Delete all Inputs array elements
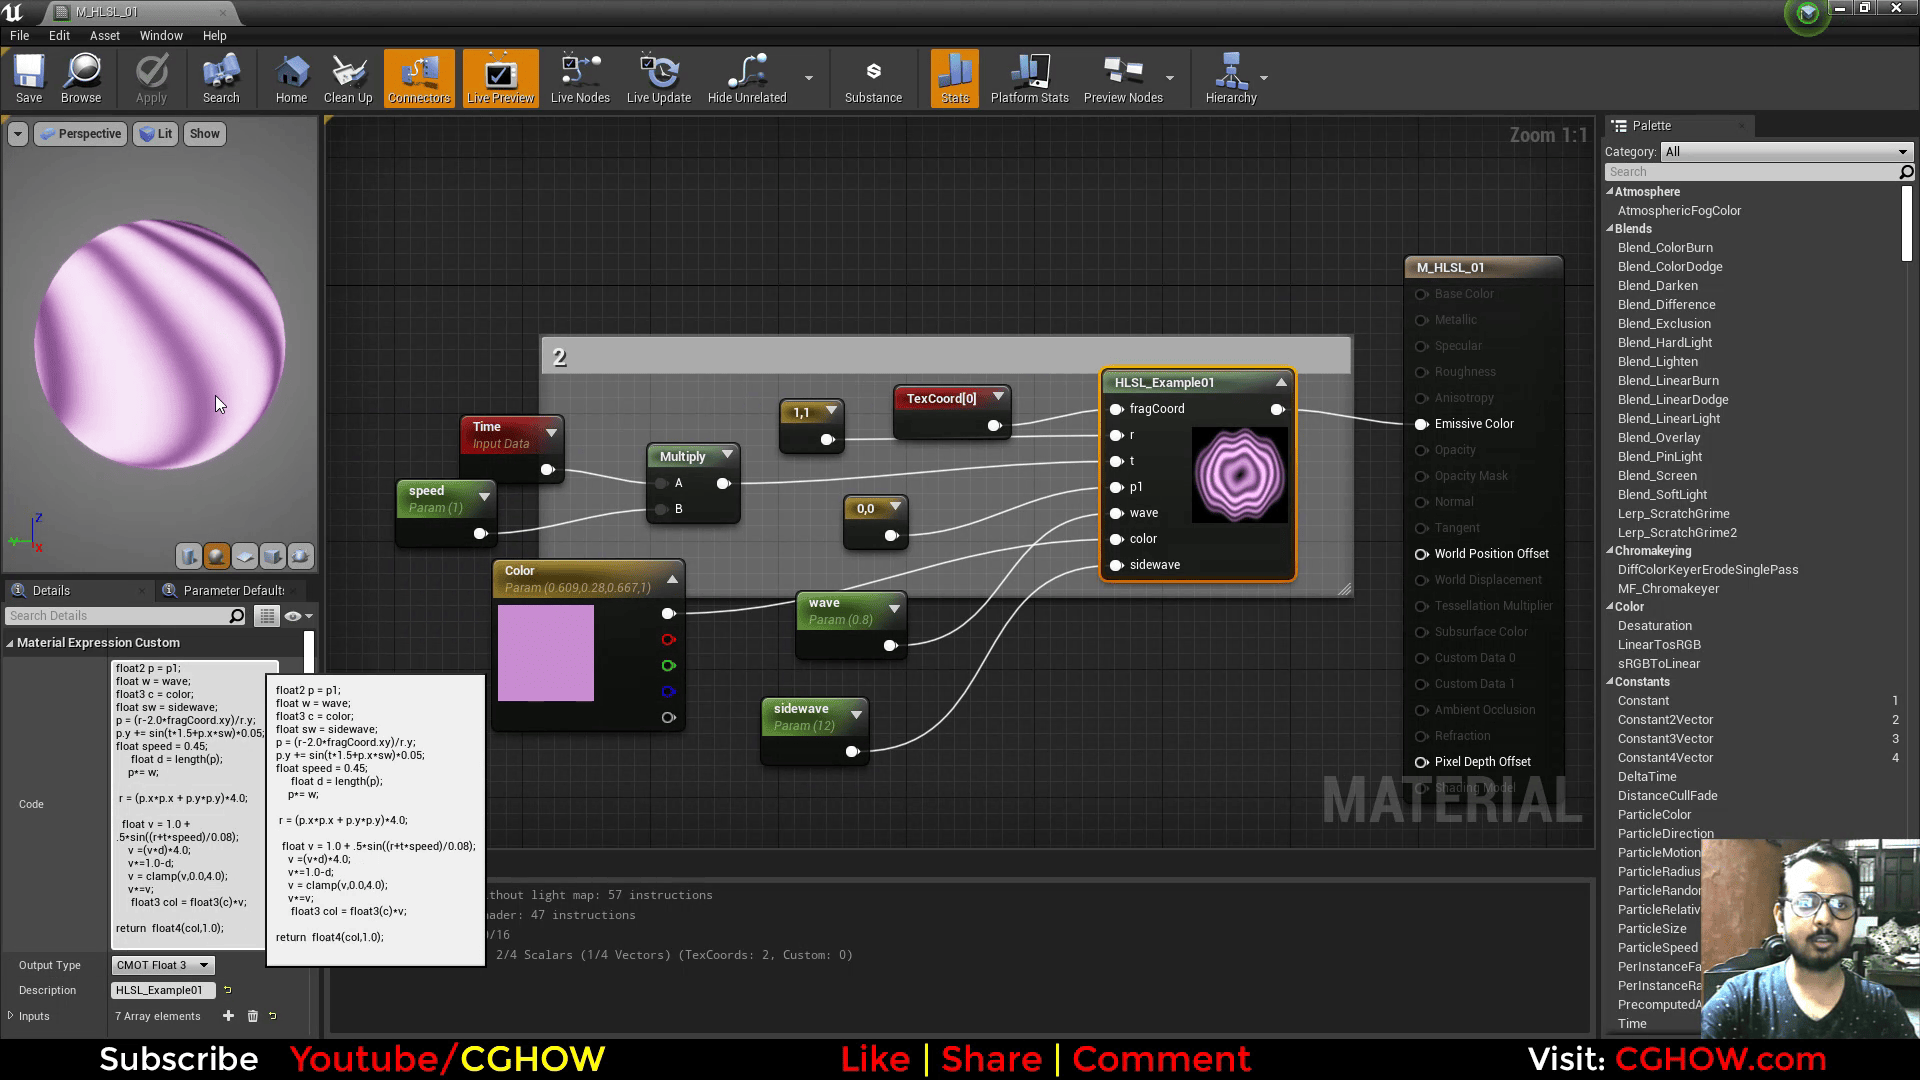 pyautogui.click(x=253, y=1016)
